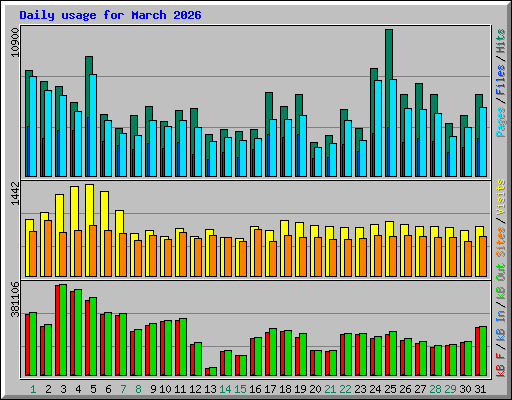The height and width of the screenshot is (400, 512).
Task: Click day 25 on the date axis
Action: tap(390, 389)
